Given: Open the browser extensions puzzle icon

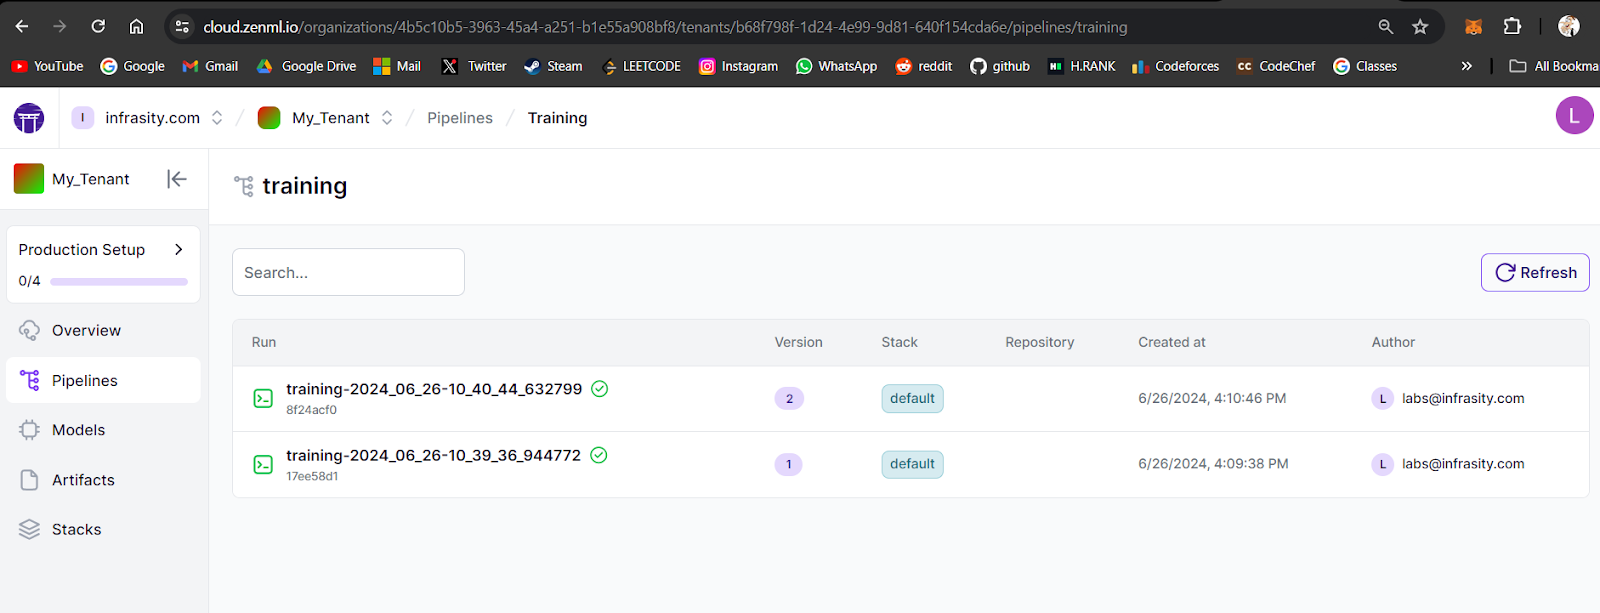Looking at the screenshot, I should point(1512,27).
